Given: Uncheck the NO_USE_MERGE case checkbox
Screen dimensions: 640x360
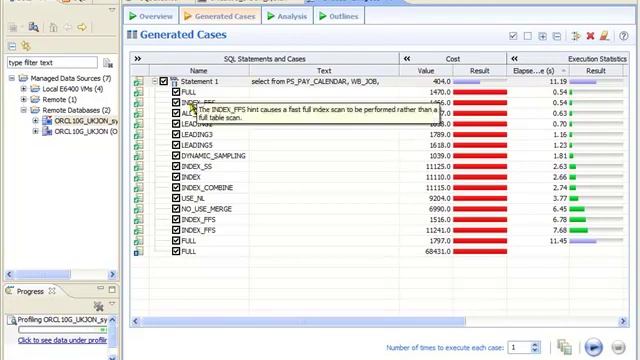Looking at the screenshot, I should [176, 209].
